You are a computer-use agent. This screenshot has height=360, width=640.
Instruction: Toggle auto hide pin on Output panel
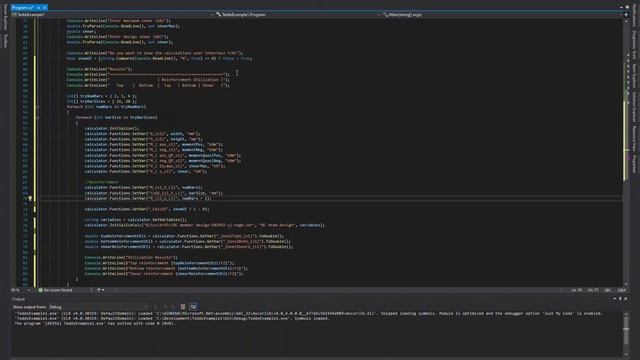pyautogui.click(x=620, y=299)
